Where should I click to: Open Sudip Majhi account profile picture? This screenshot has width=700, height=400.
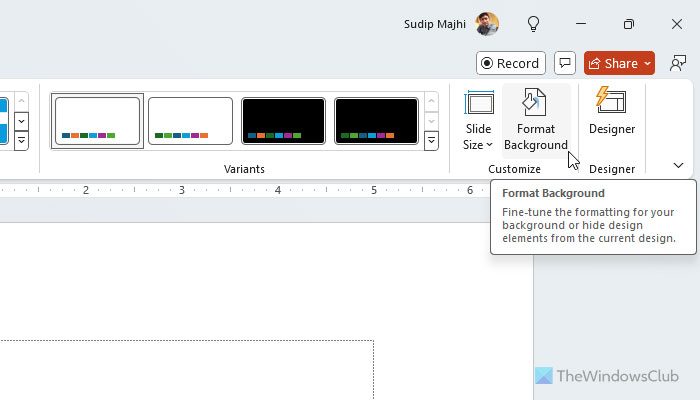487,24
